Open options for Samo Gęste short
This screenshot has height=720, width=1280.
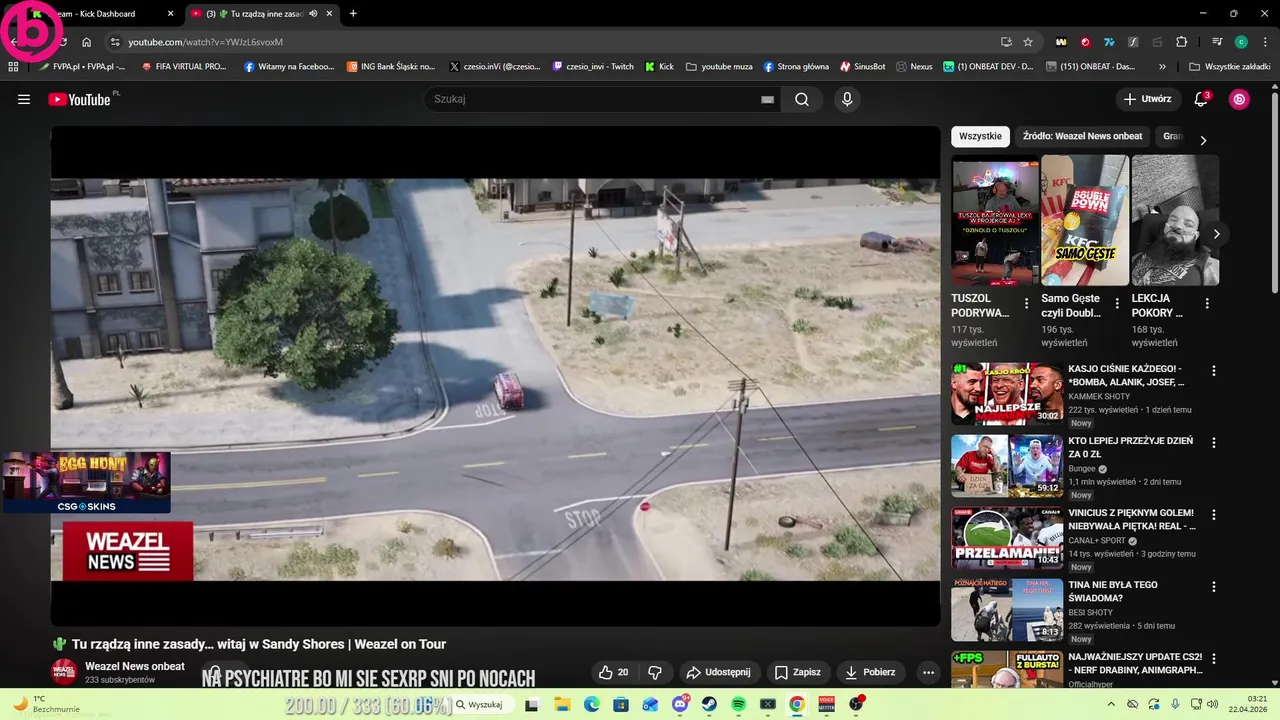click(1117, 303)
